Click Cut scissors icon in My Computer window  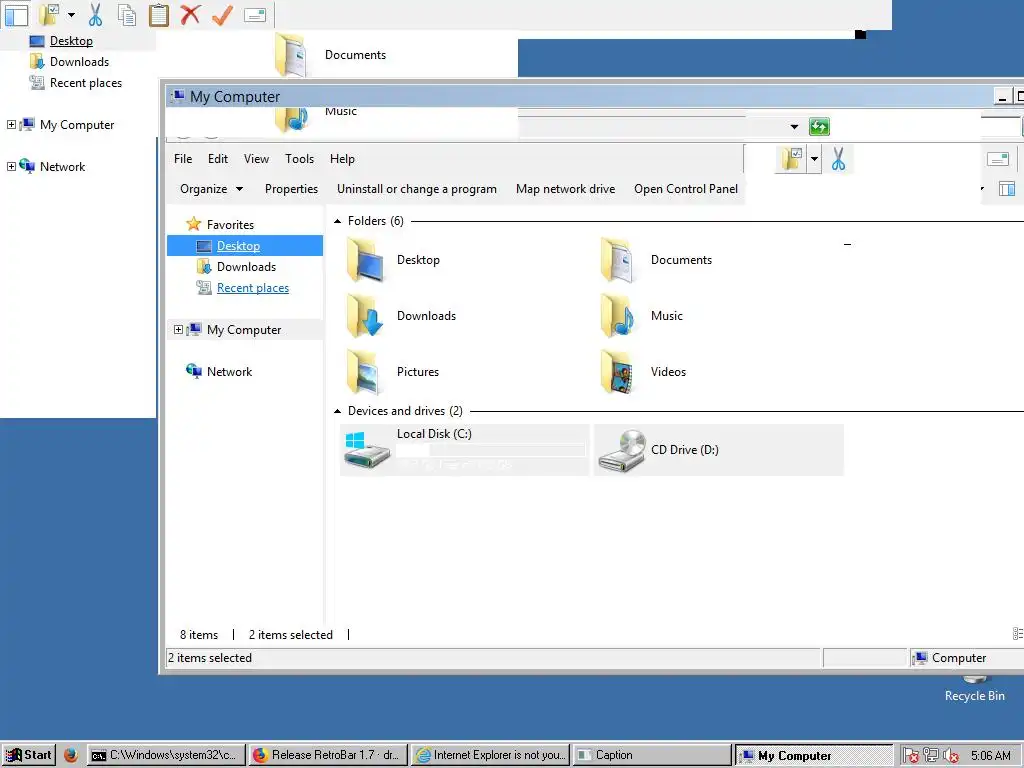coord(839,159)
